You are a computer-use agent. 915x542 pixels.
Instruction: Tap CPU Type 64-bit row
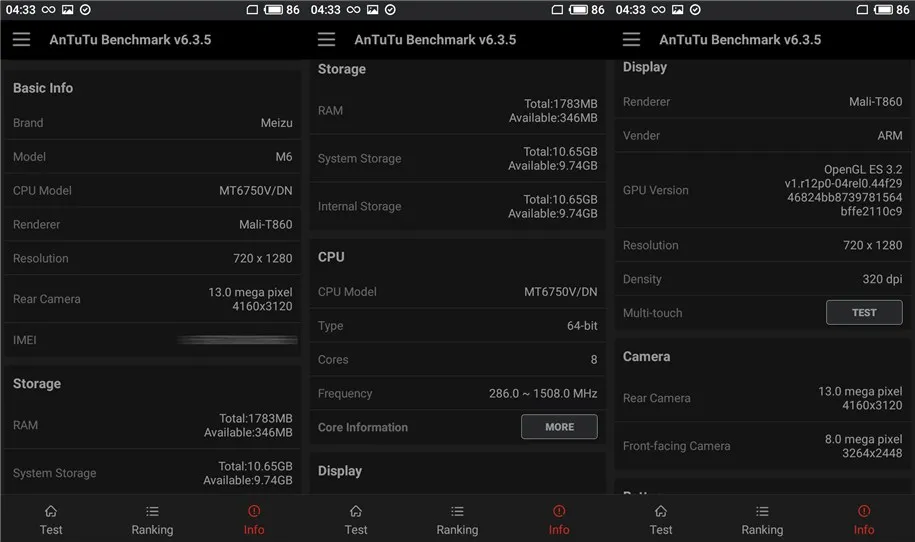(458, 326)
